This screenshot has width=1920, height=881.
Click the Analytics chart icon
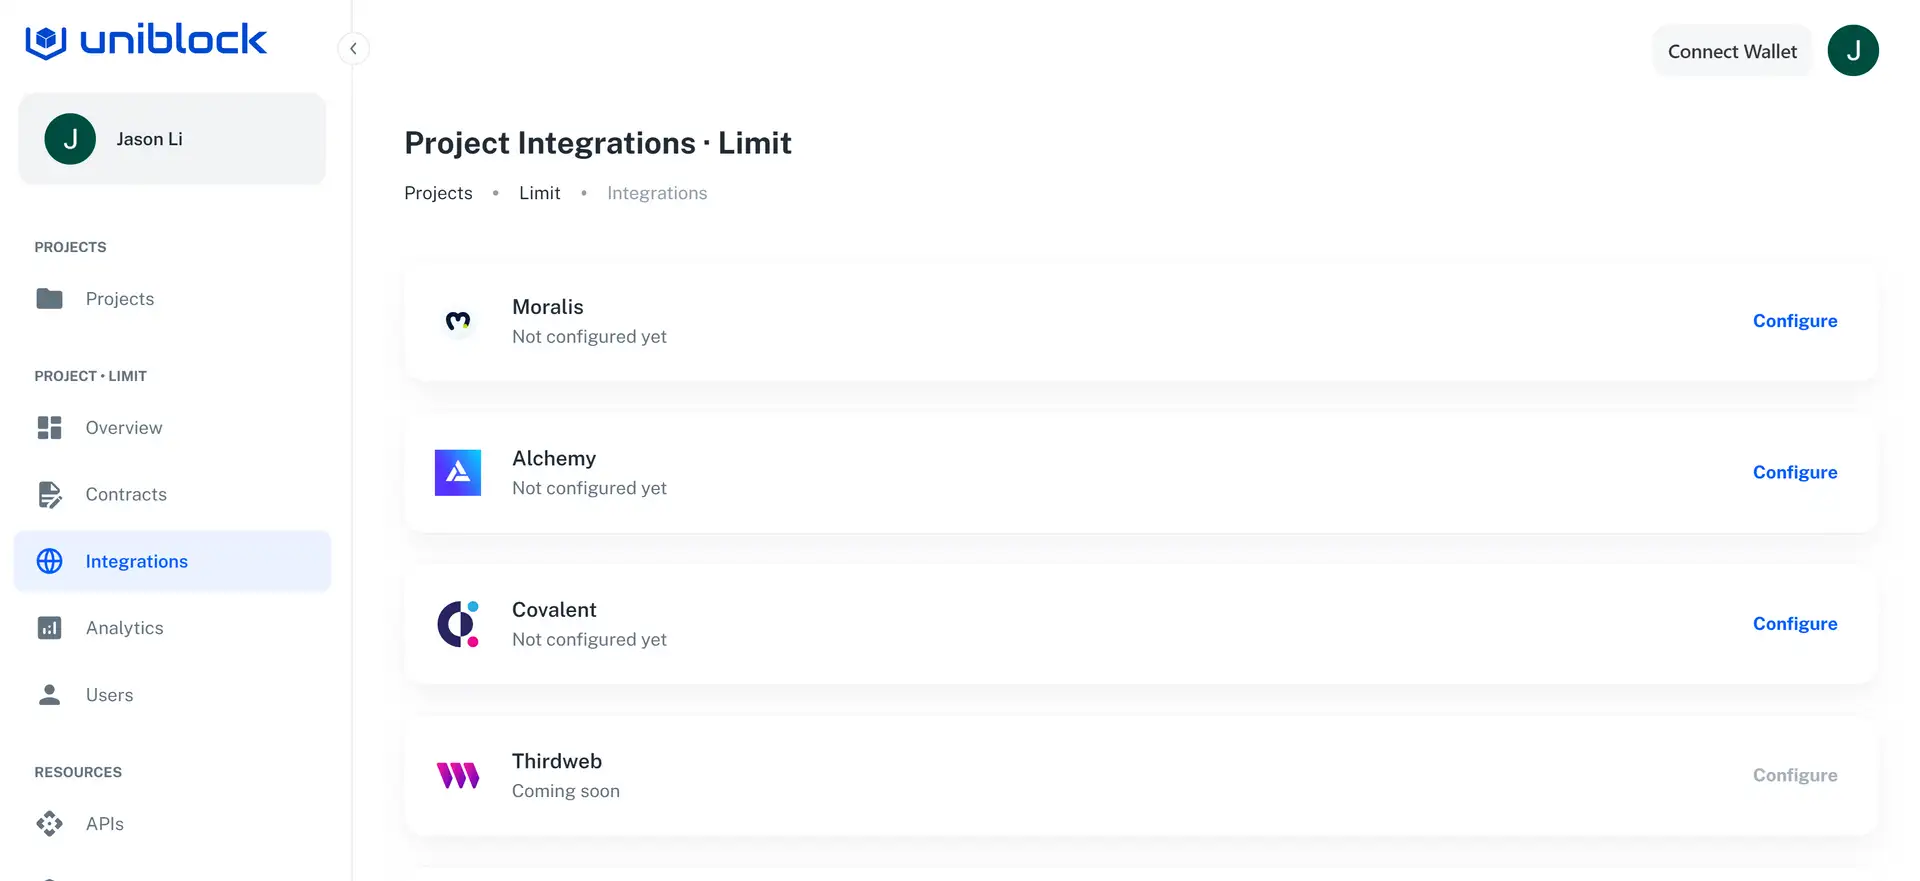coord(49,628)
